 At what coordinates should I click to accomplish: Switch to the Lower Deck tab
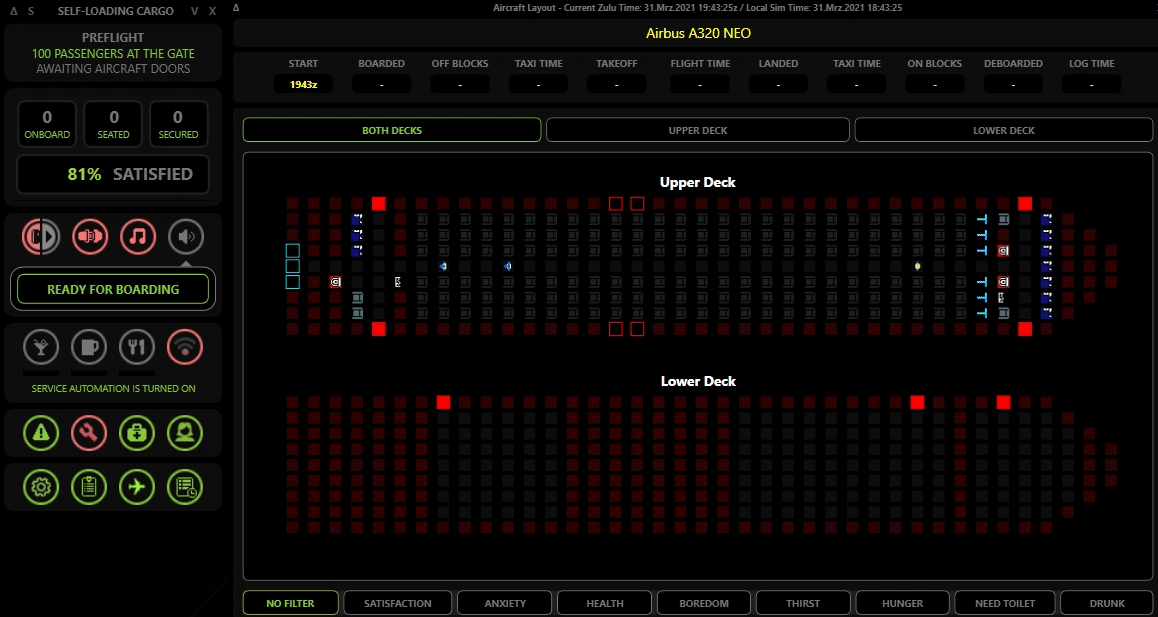point(1003,130)
